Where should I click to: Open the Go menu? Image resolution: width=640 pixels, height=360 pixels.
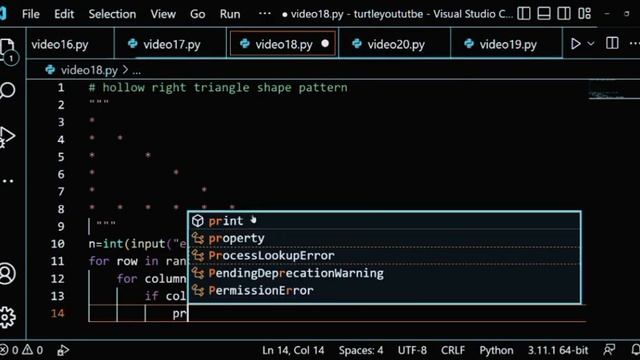[x=198, y=14]
